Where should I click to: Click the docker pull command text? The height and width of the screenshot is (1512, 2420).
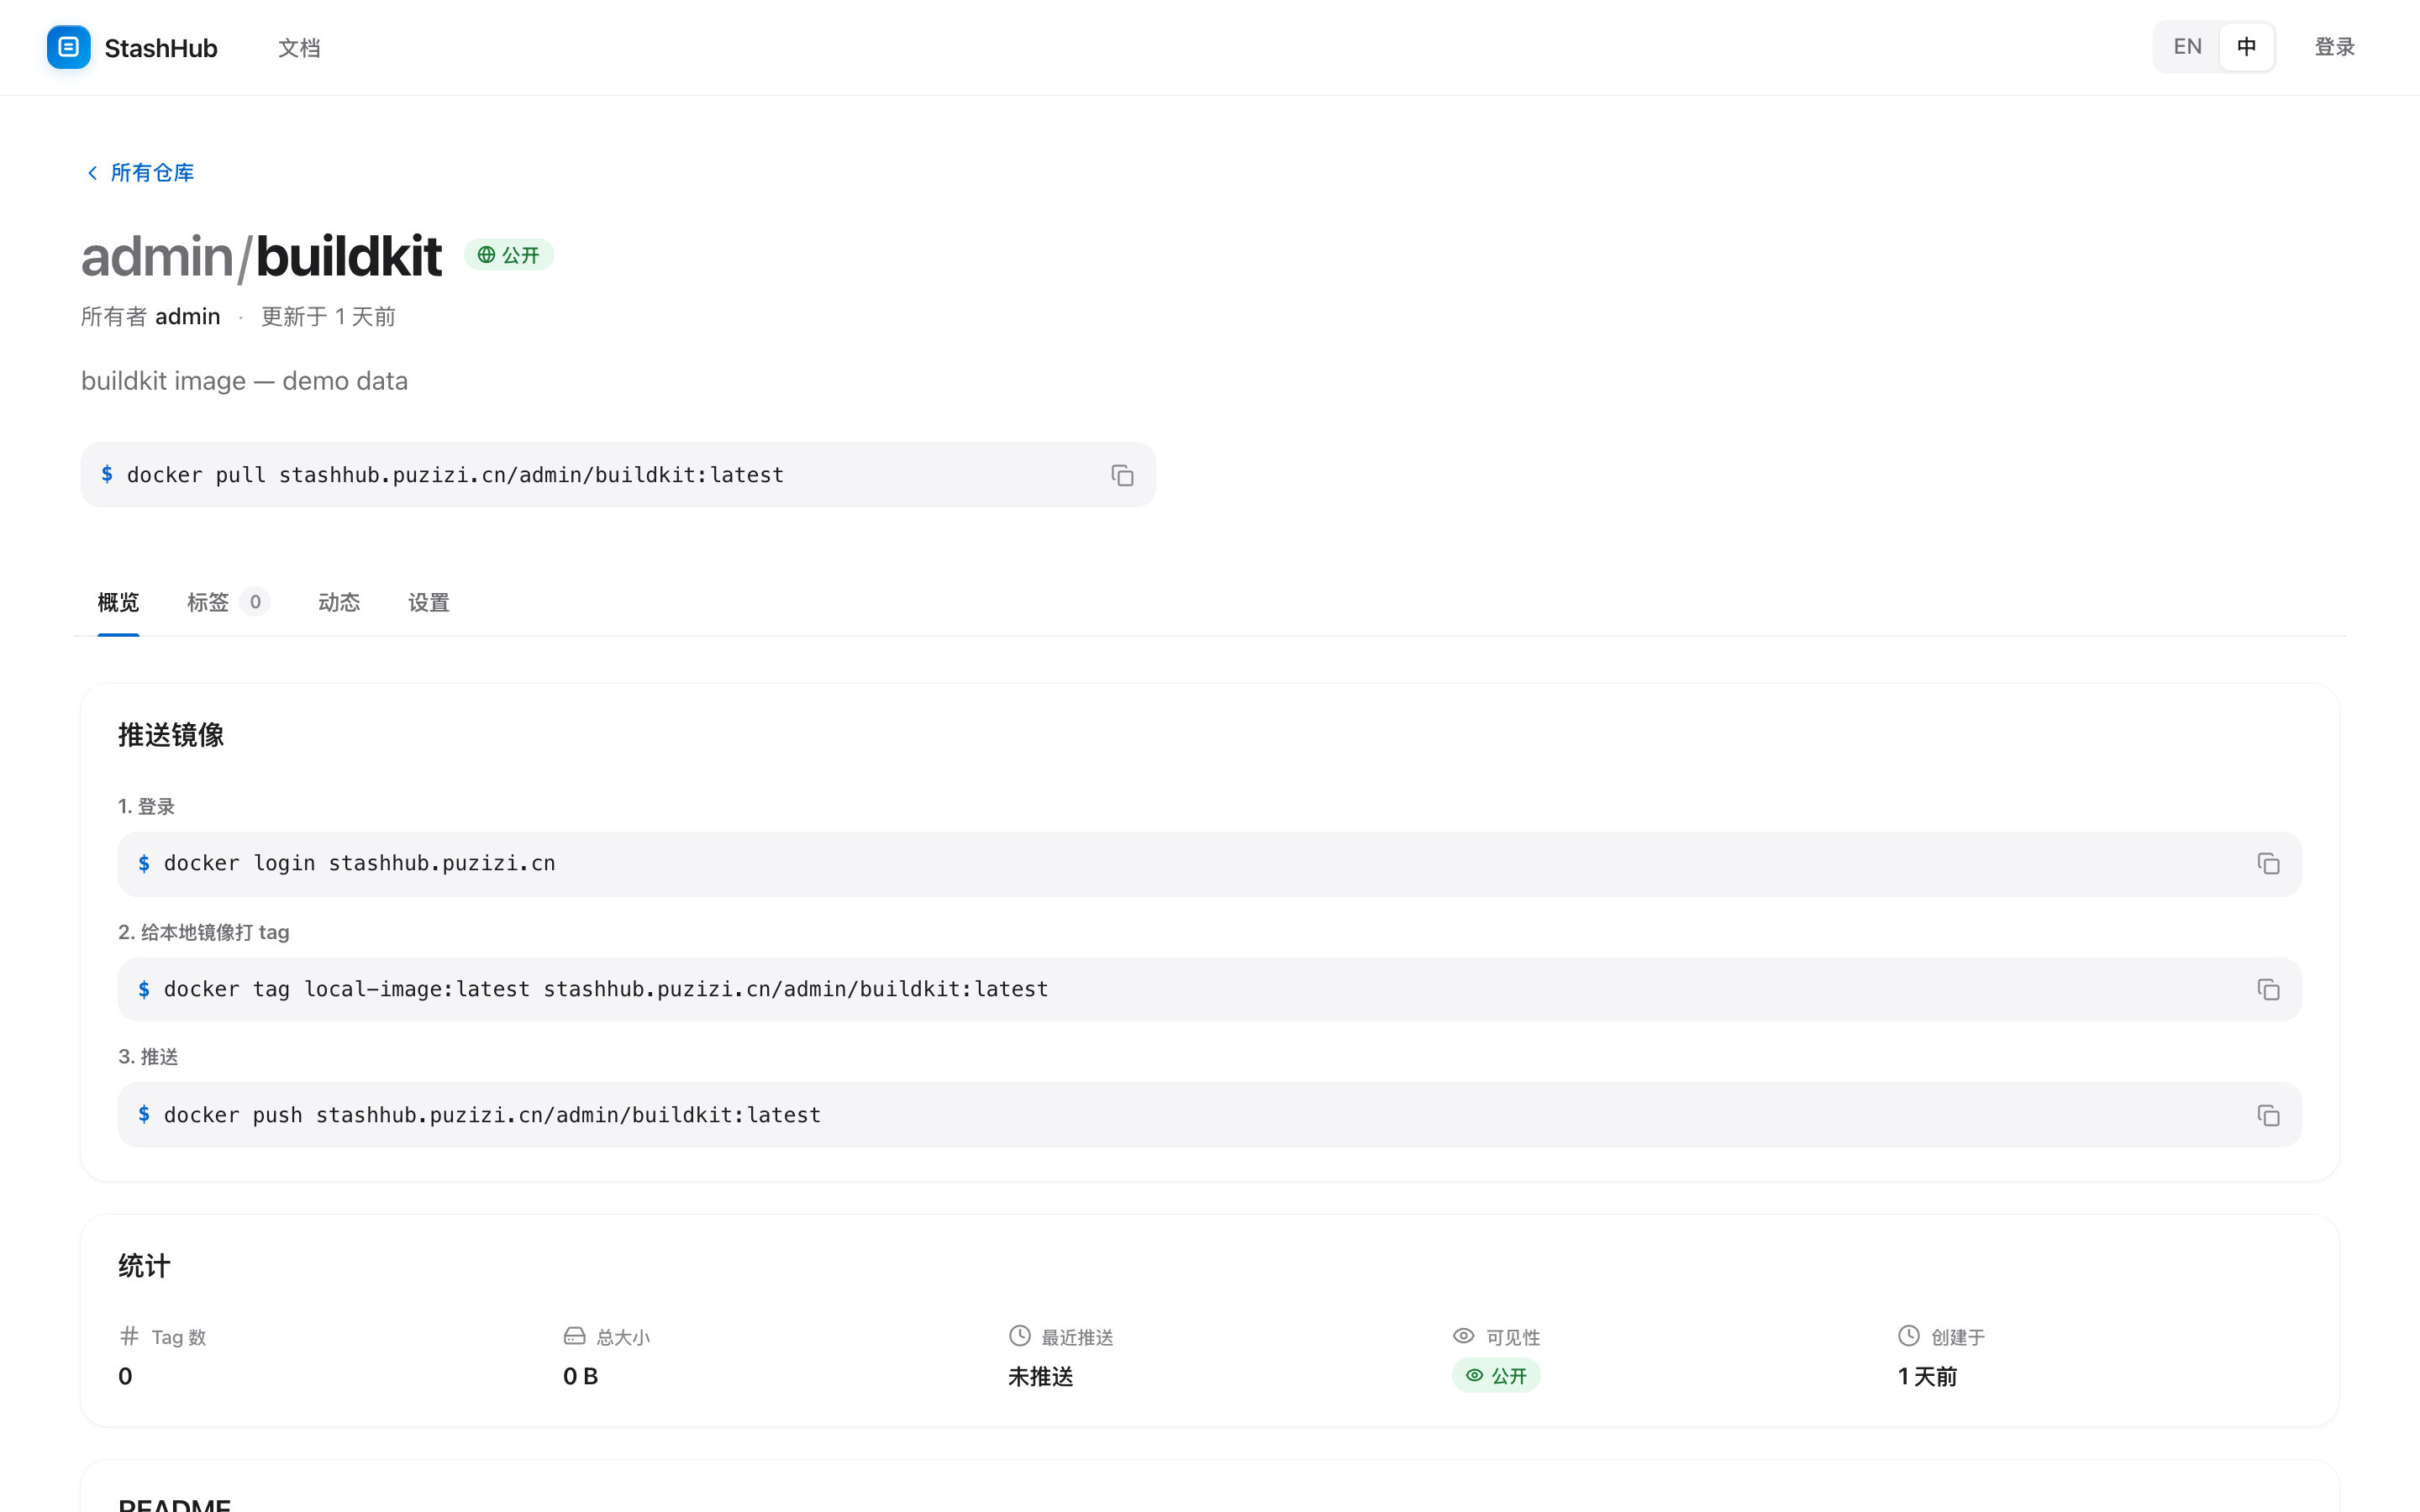[455, 475]
